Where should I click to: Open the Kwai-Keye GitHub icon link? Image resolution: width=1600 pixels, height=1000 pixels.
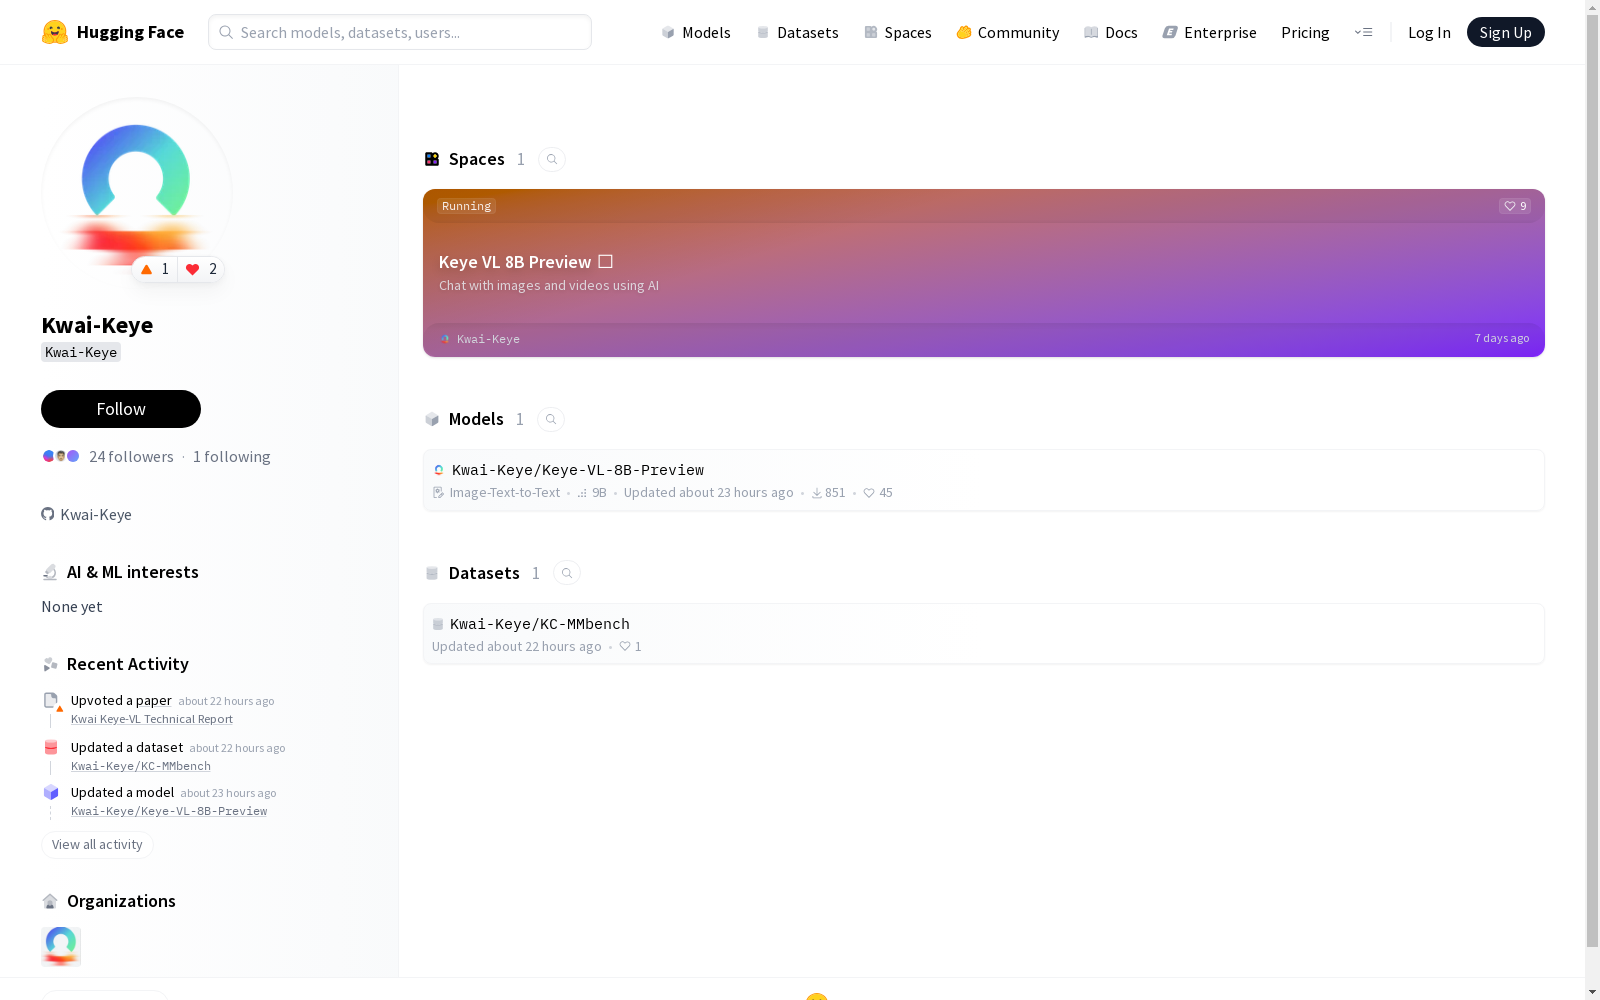[x=47, y=514]
